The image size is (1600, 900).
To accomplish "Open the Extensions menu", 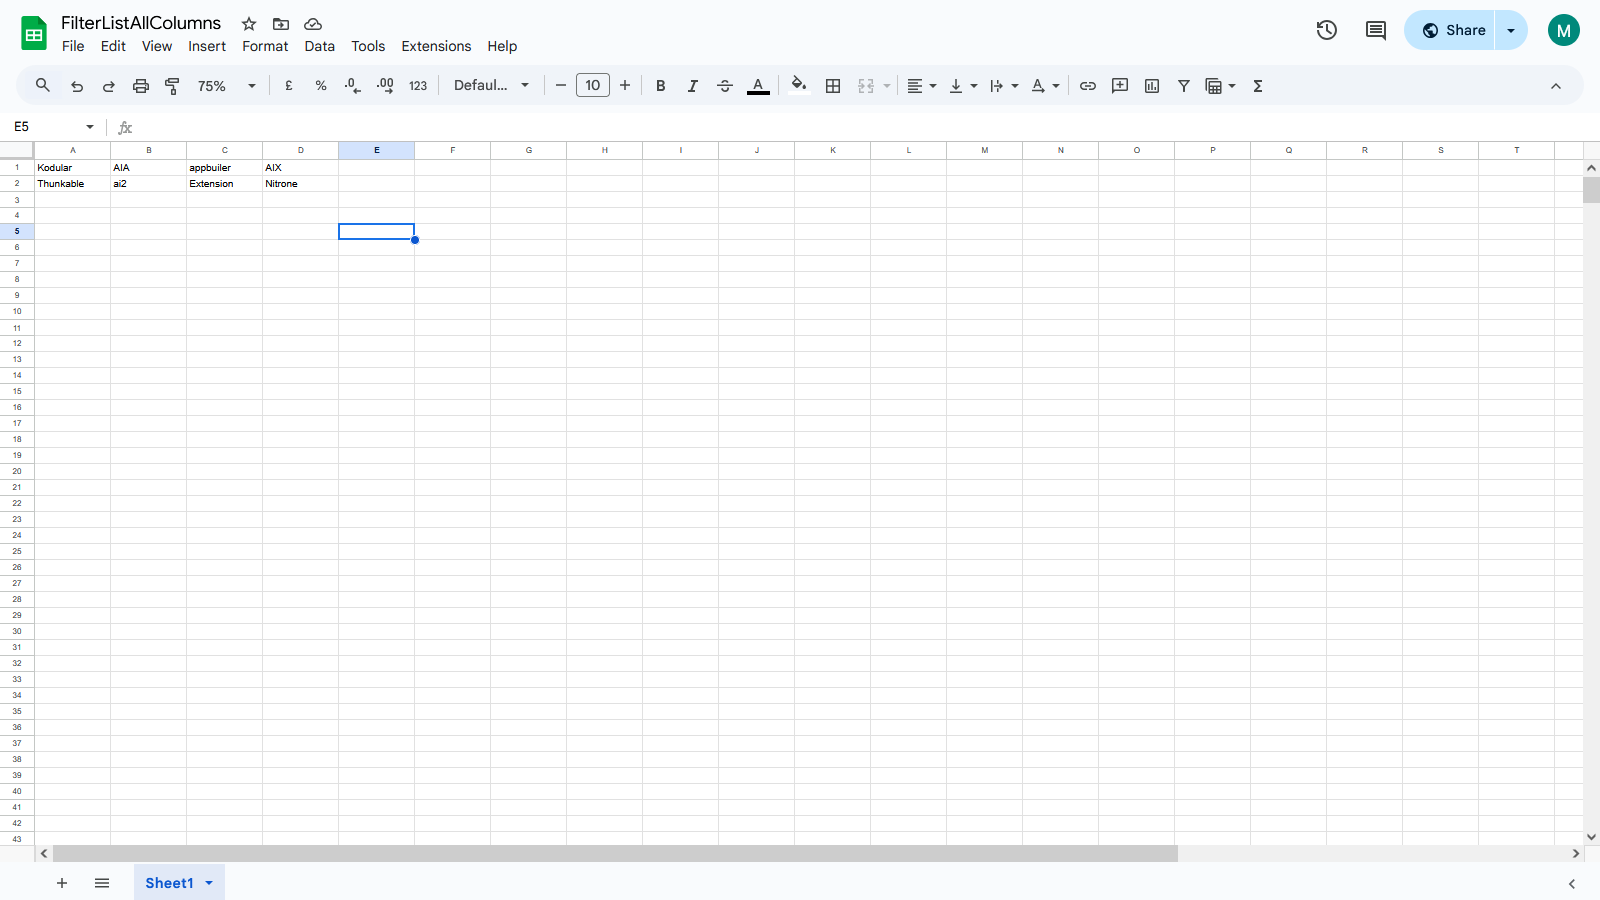I will pyautogui.click(x=436, y=46).
